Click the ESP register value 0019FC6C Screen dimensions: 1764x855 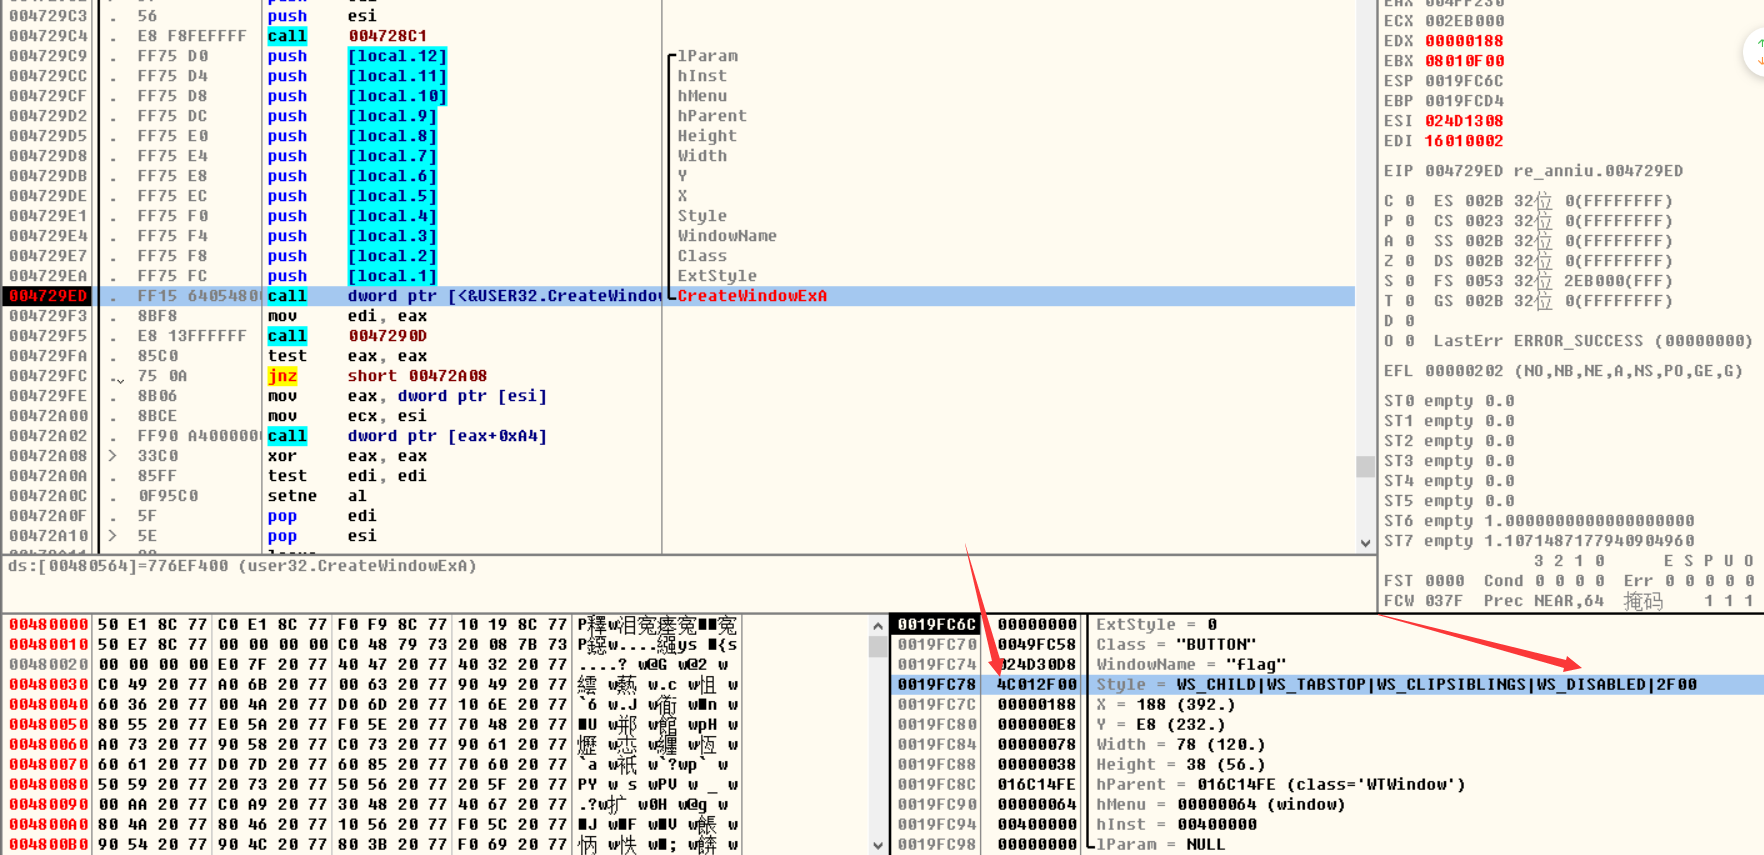coord(1464,81)
